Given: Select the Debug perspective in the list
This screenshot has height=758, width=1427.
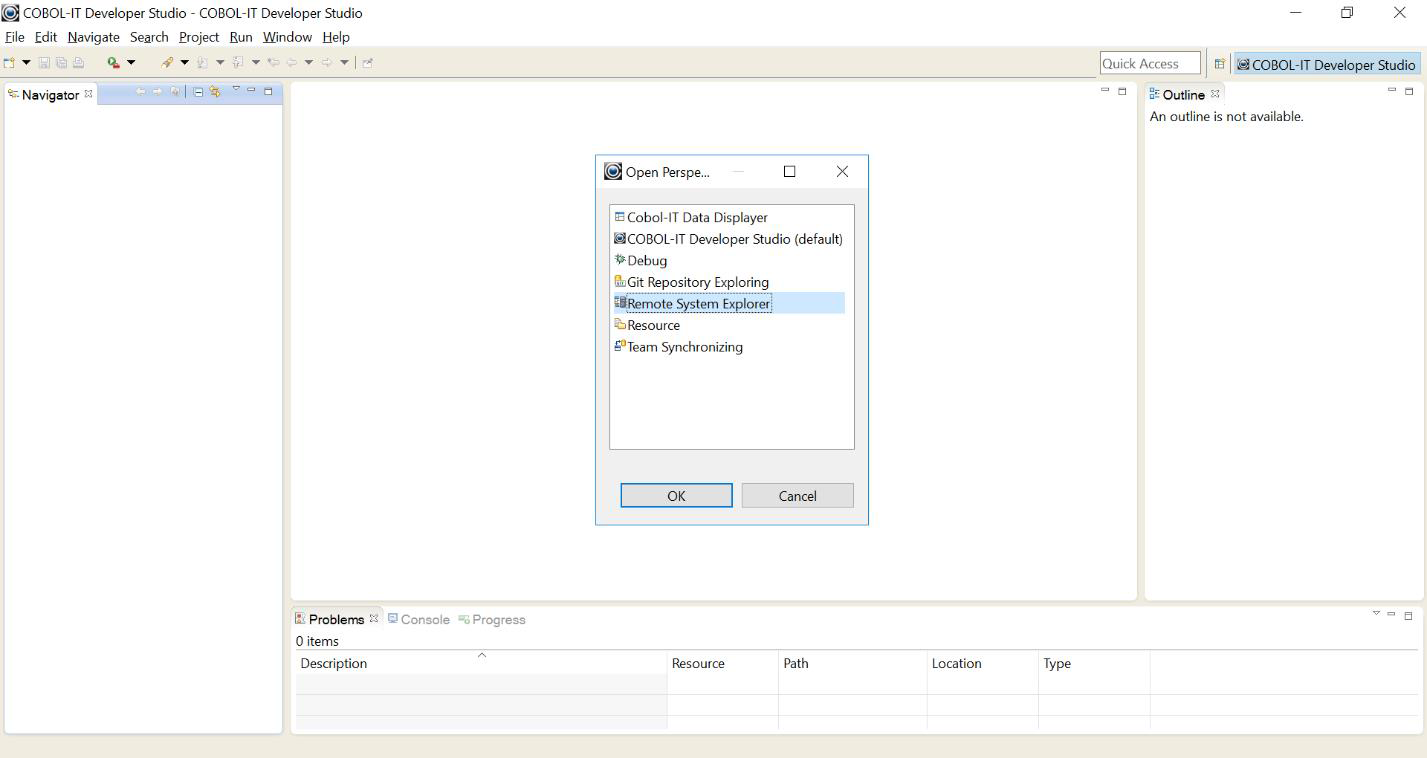Looking at the screenshot, I should pos(647,260).
